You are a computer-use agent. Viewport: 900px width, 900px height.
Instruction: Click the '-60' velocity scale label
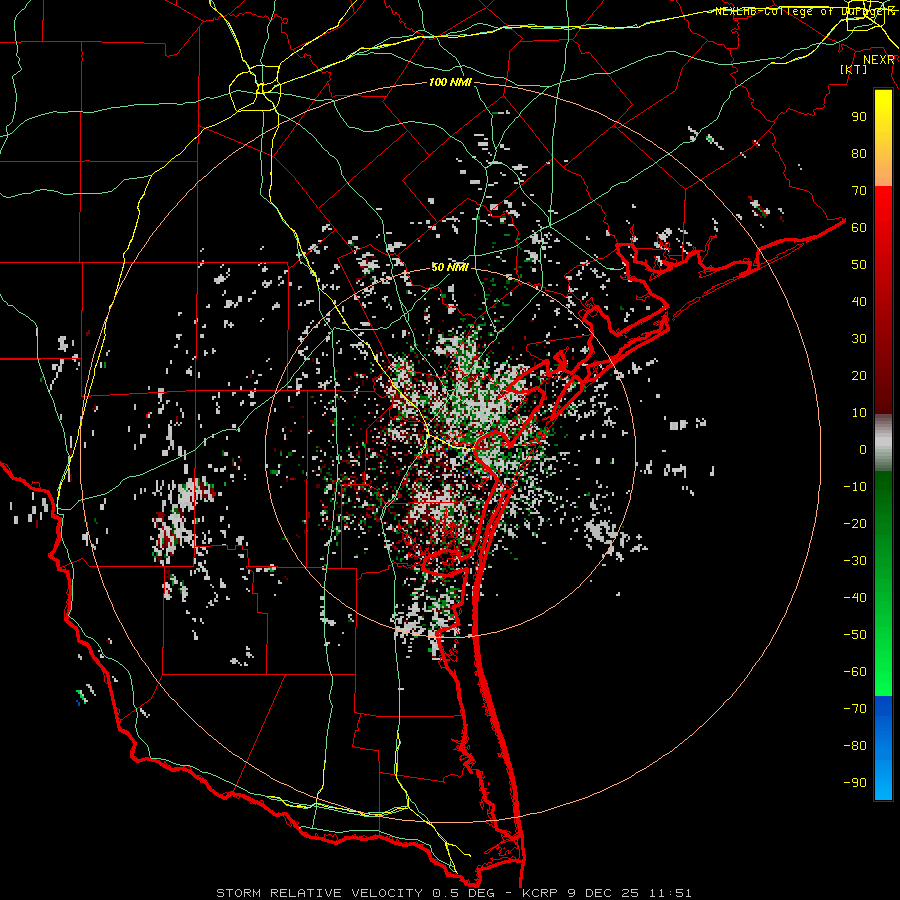coord(855,672)
